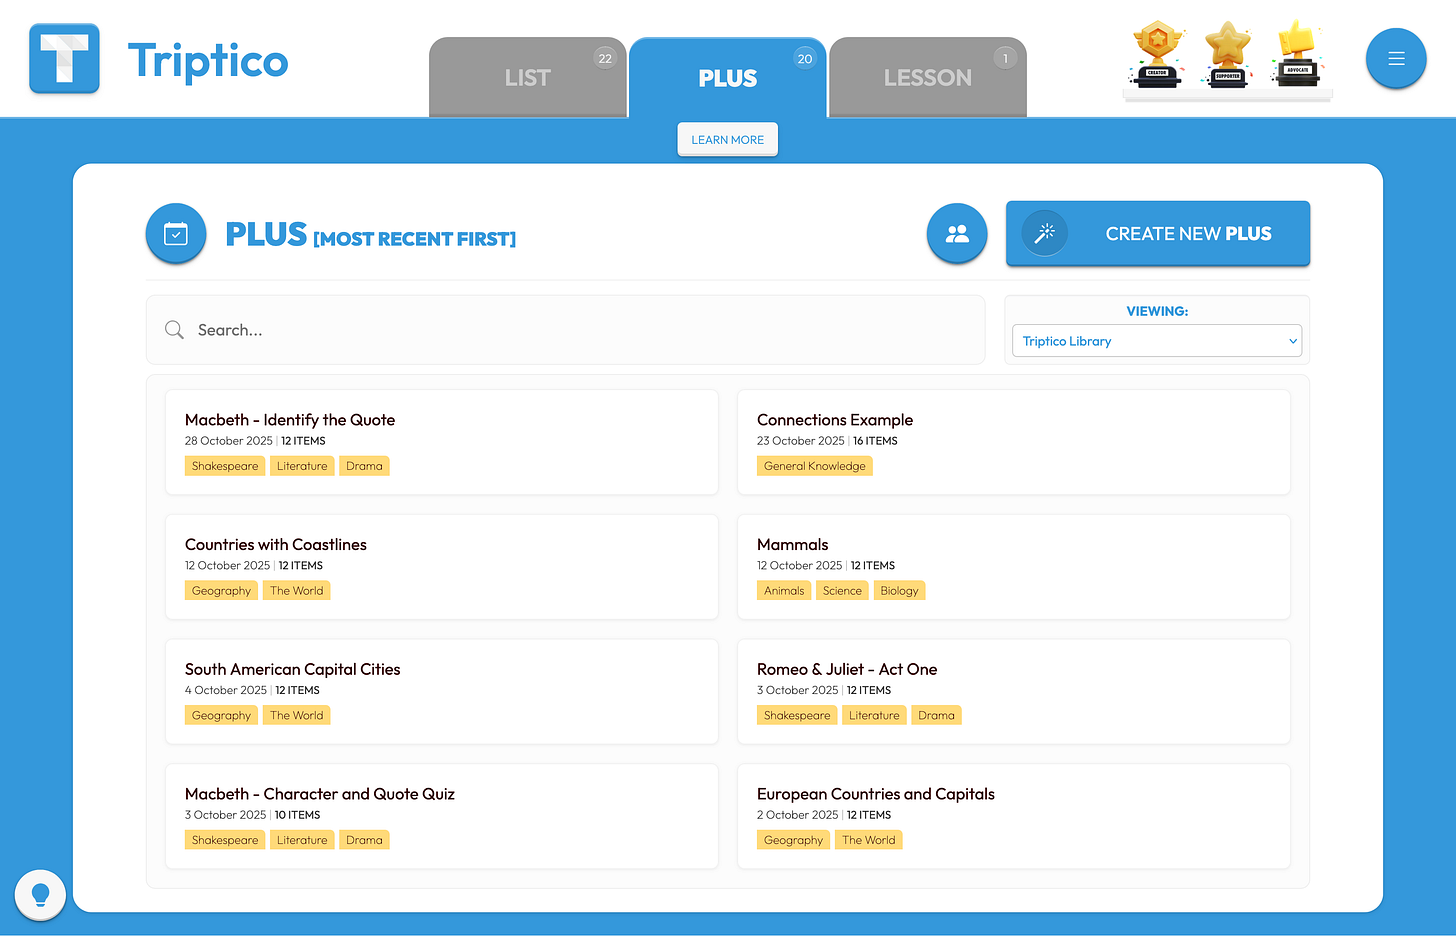Image resolution: width=1456 pixels, height=936 pixels.
Task: Open the Supporter star trophy badge
Action: click(x=1228, y=54)
